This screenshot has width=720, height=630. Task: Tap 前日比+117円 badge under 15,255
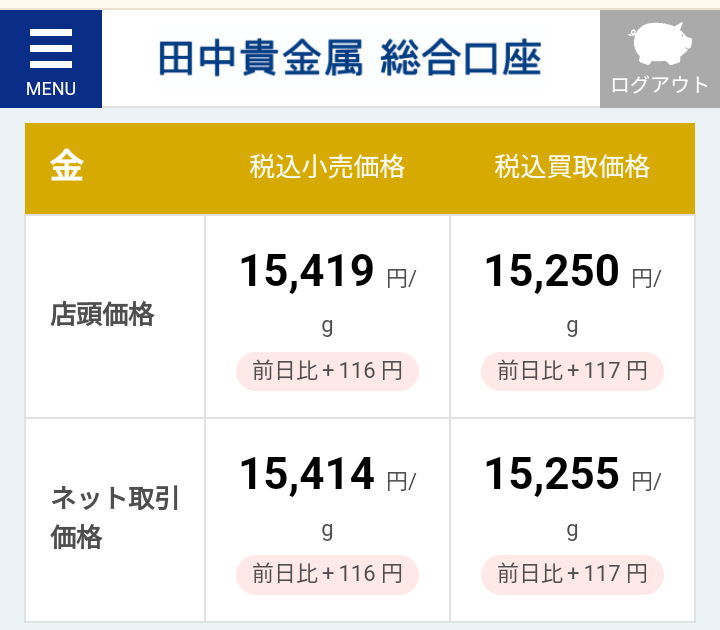(572, 574)
